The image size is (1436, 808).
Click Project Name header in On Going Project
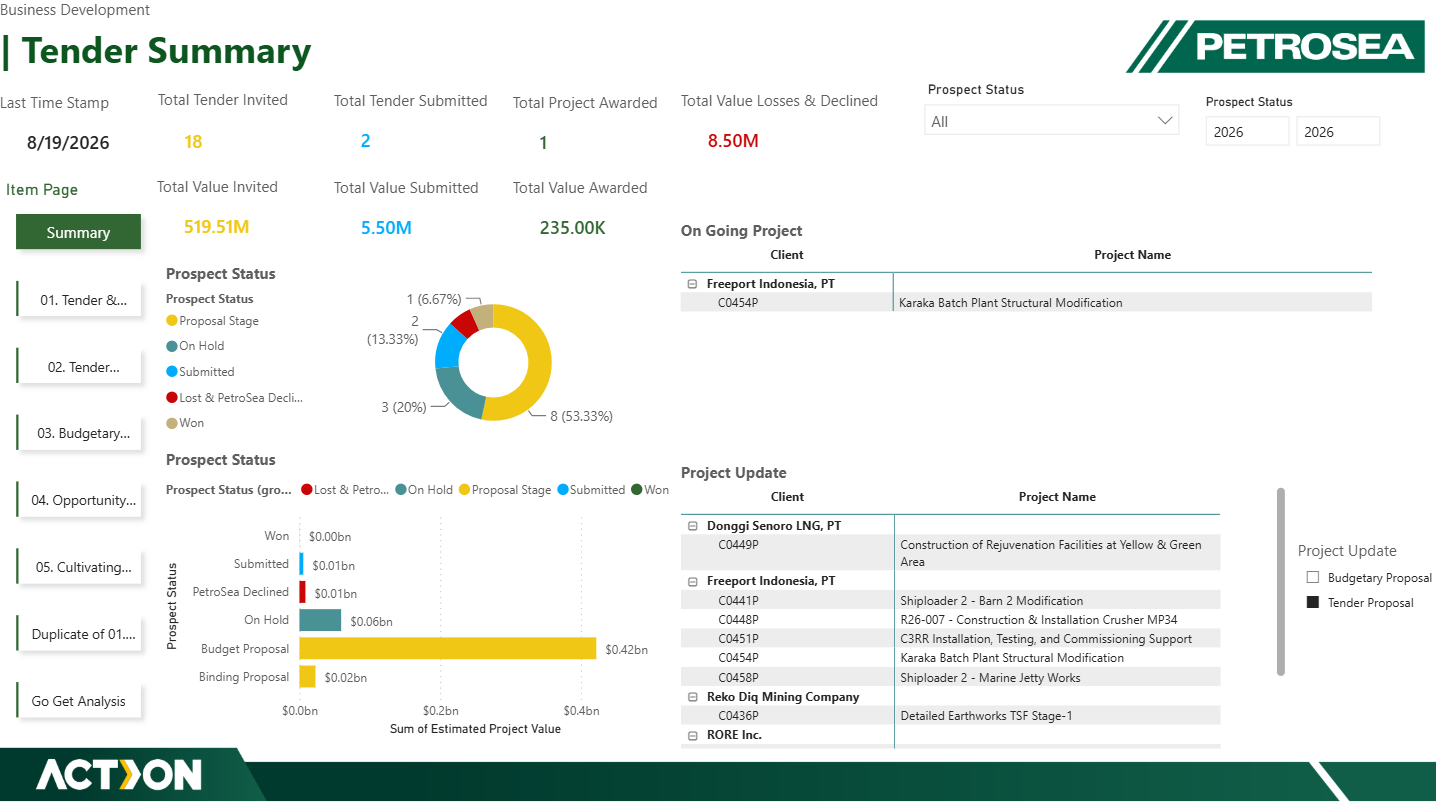[x=1132, y=255]
